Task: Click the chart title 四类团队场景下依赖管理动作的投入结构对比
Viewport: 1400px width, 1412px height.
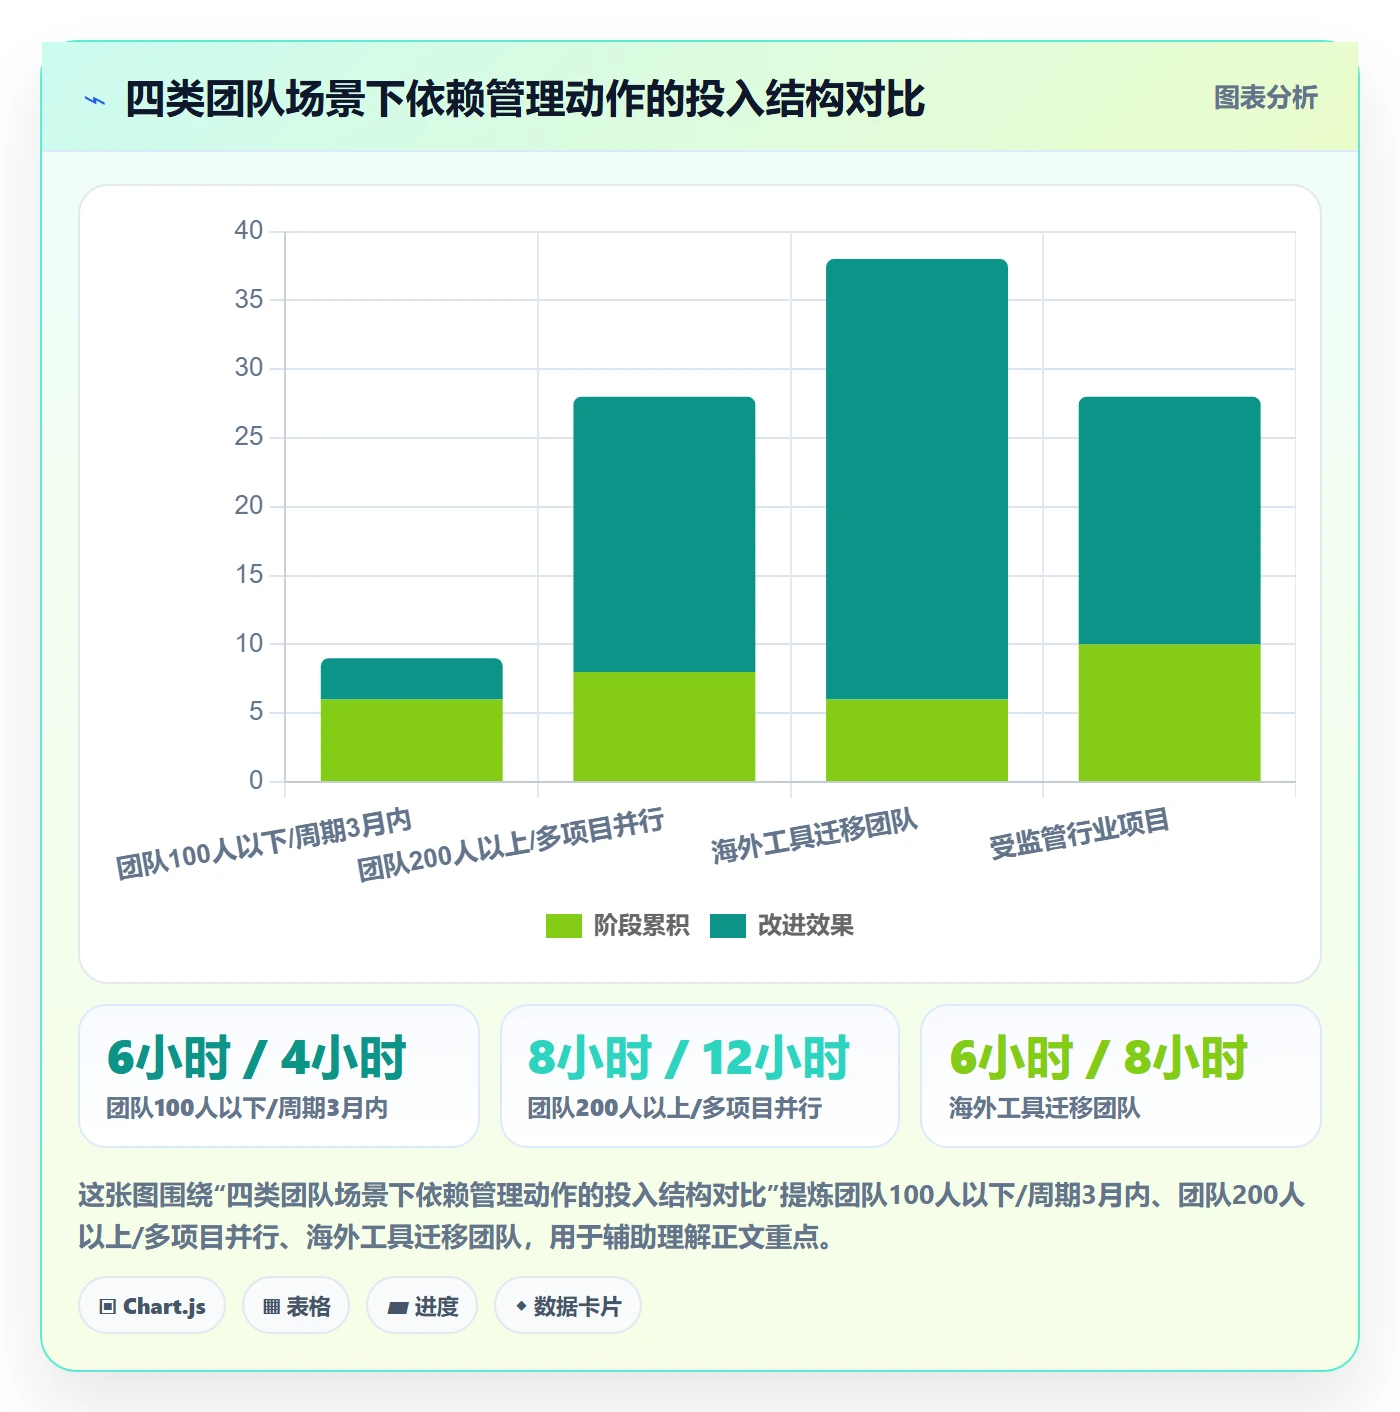Action: click(525, 99)
